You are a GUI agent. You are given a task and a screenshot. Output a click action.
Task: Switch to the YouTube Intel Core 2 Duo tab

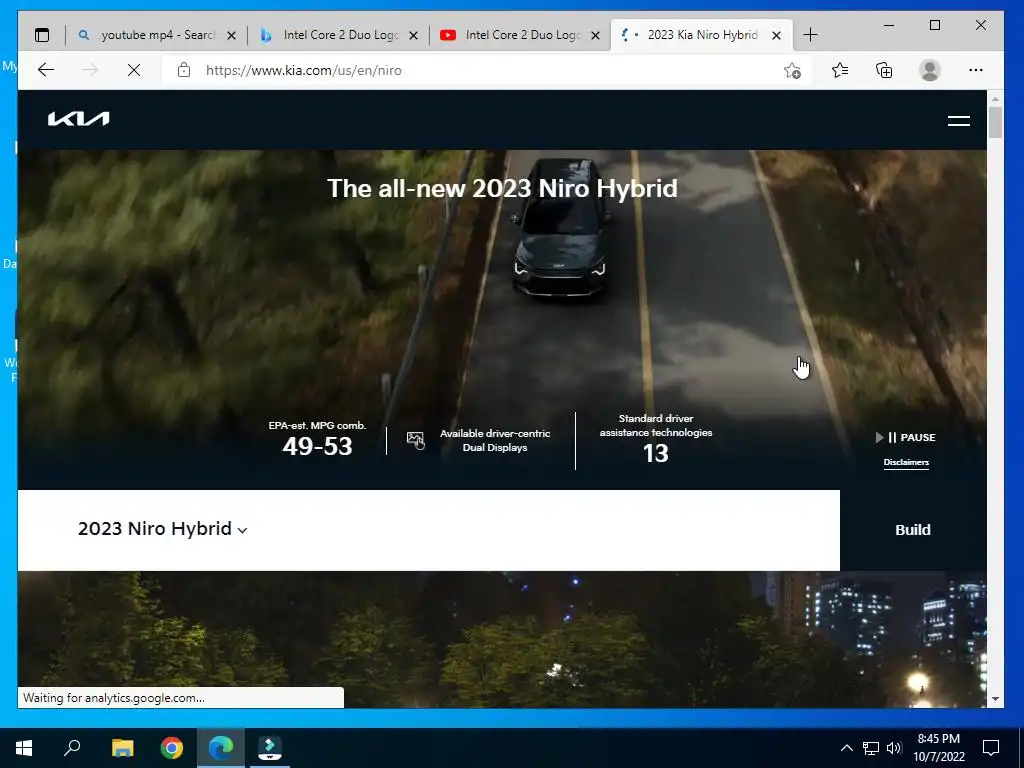click(x=520, y=35)
